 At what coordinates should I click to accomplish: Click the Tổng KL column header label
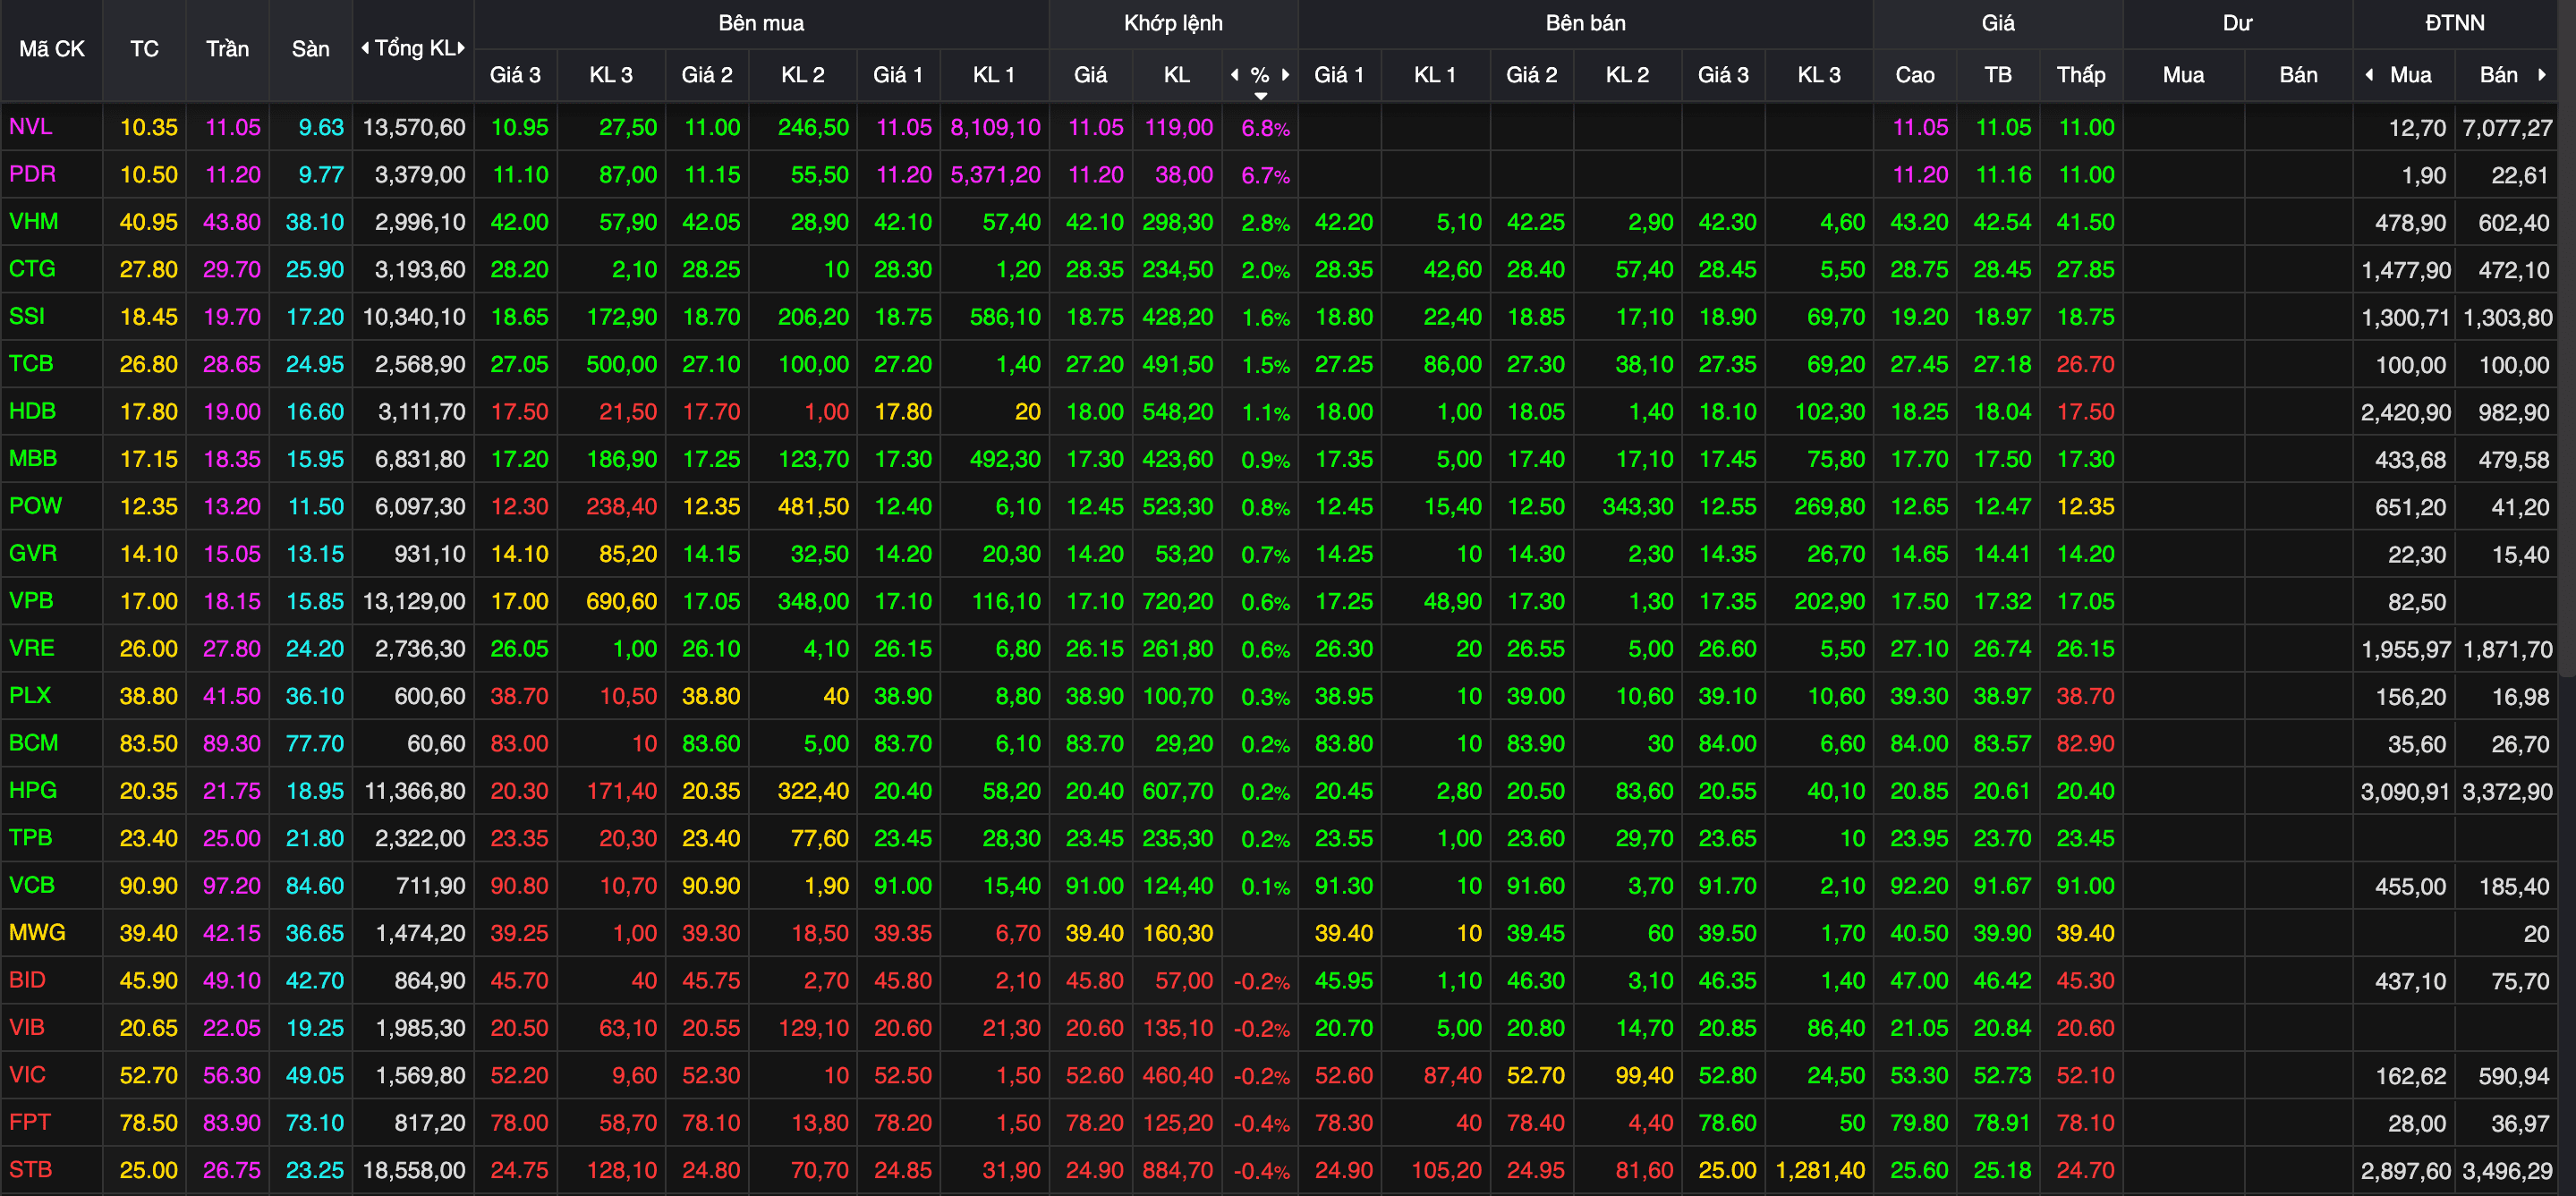click(x=414, y=48)
